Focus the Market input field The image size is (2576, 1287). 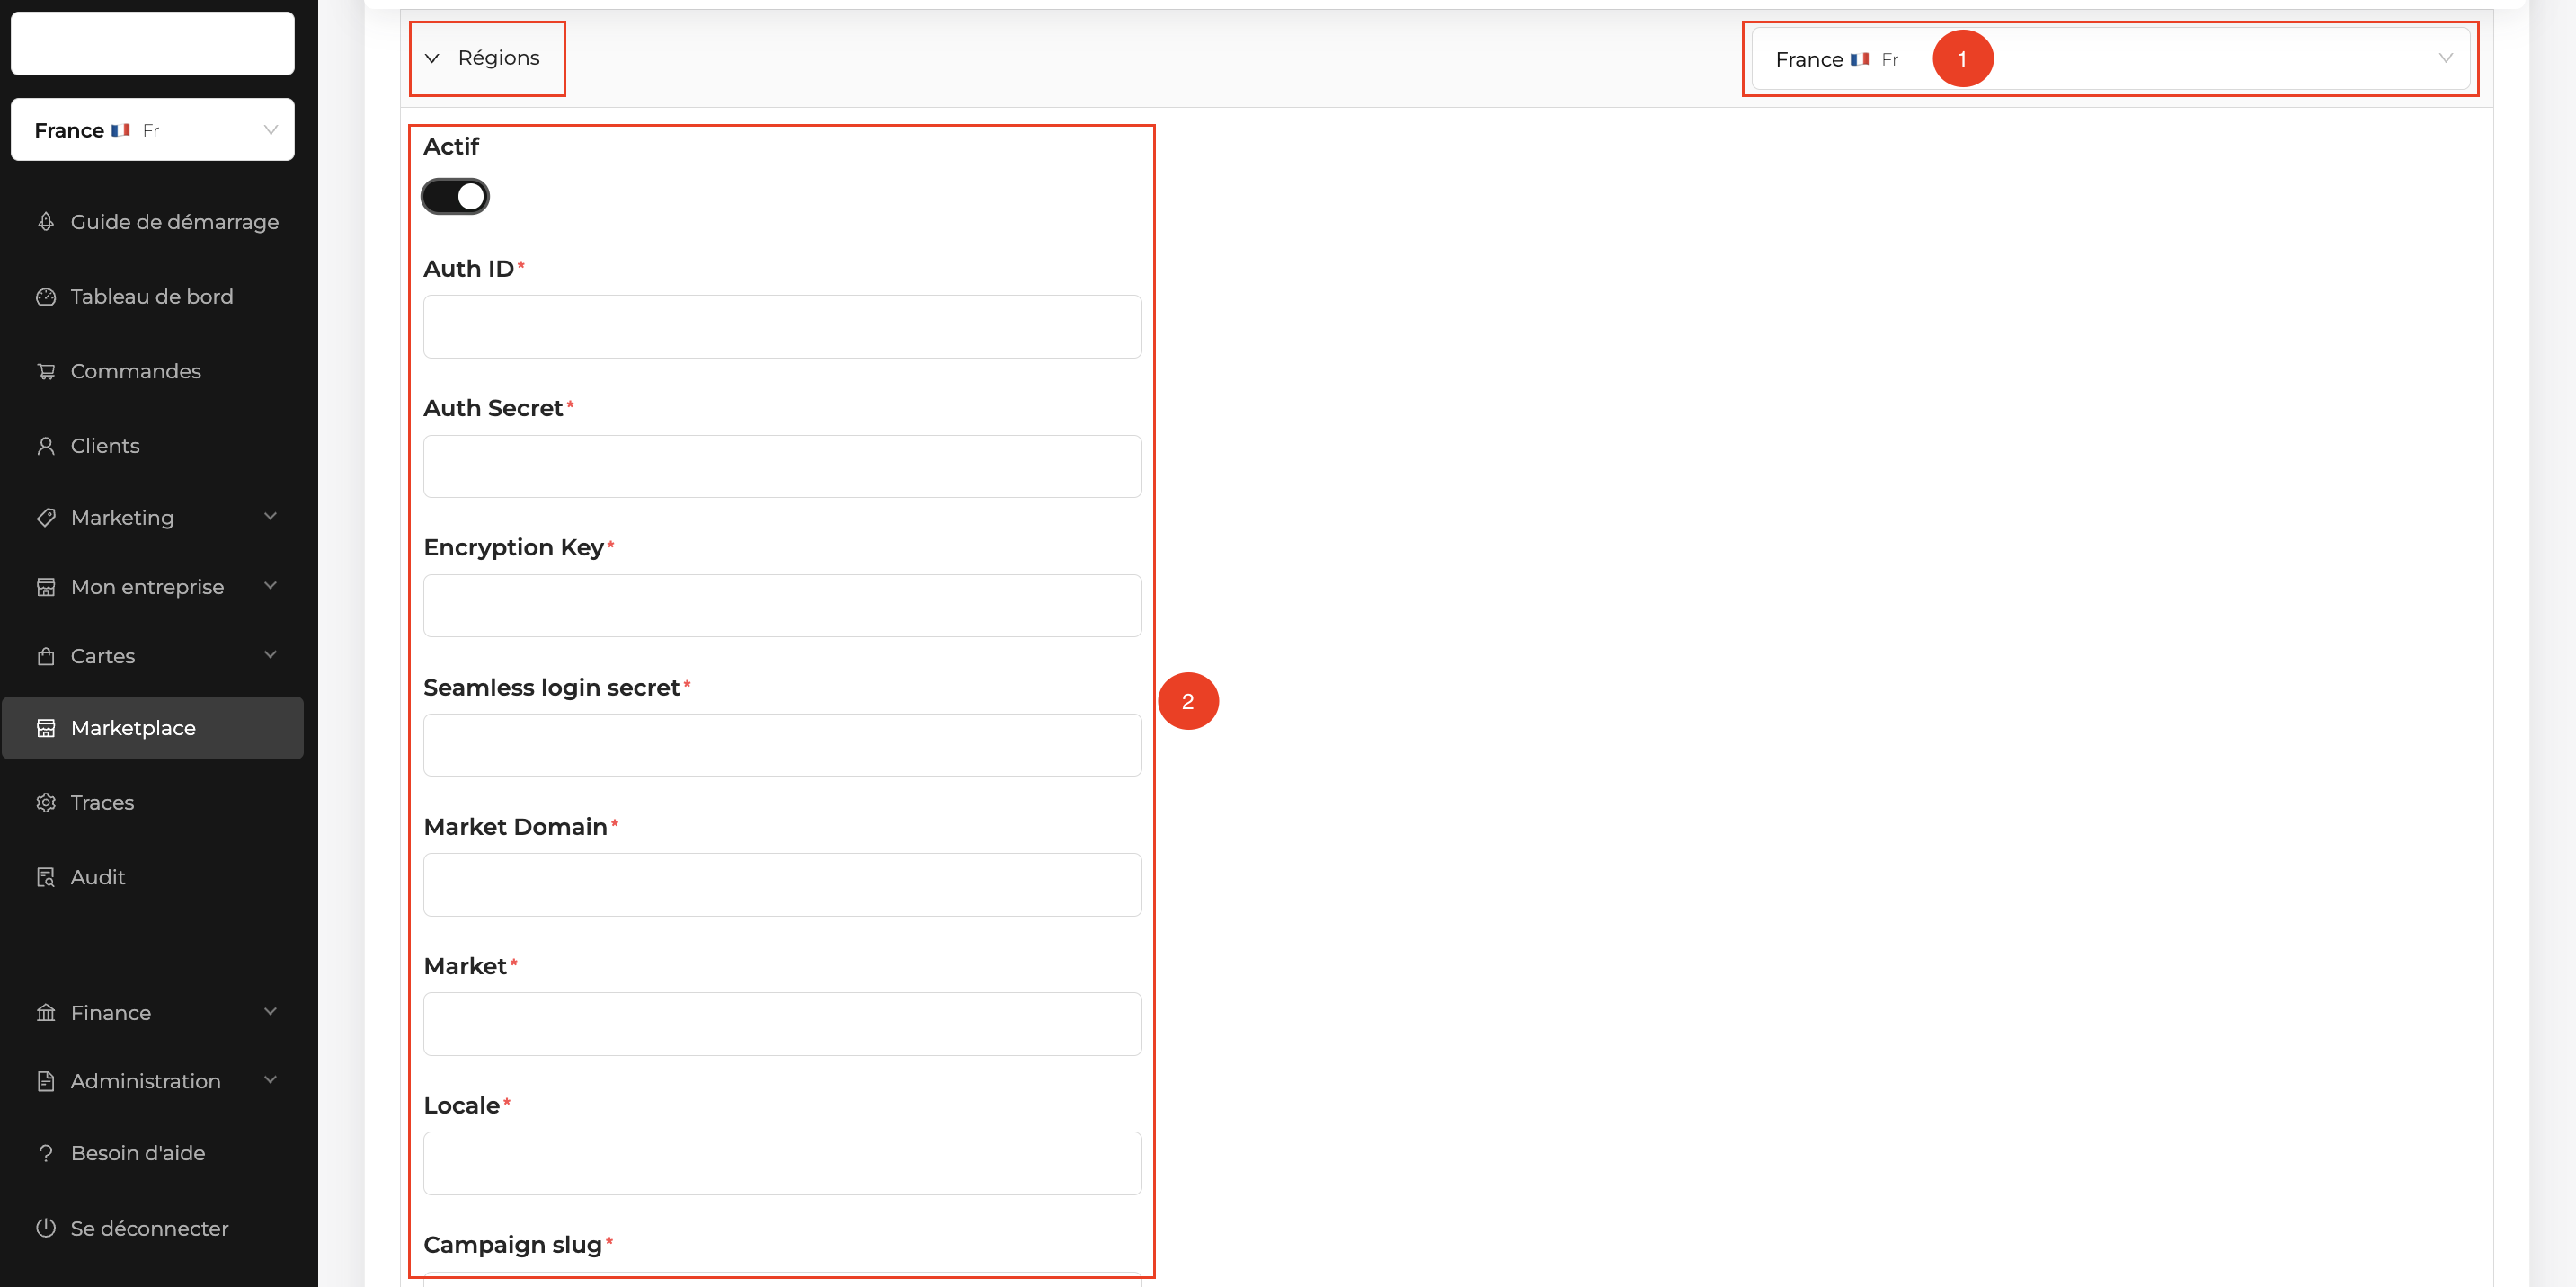[782, 1024]
